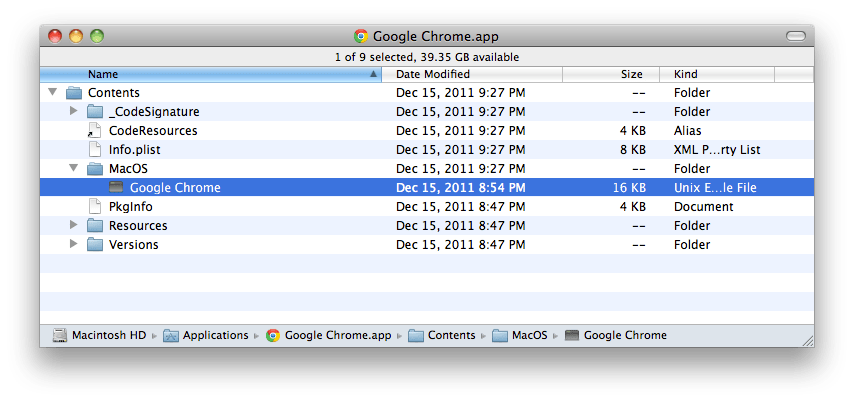
Task: Click the Dec 15, 2011 8:54 PM date
Action: [x=461, y=188]
